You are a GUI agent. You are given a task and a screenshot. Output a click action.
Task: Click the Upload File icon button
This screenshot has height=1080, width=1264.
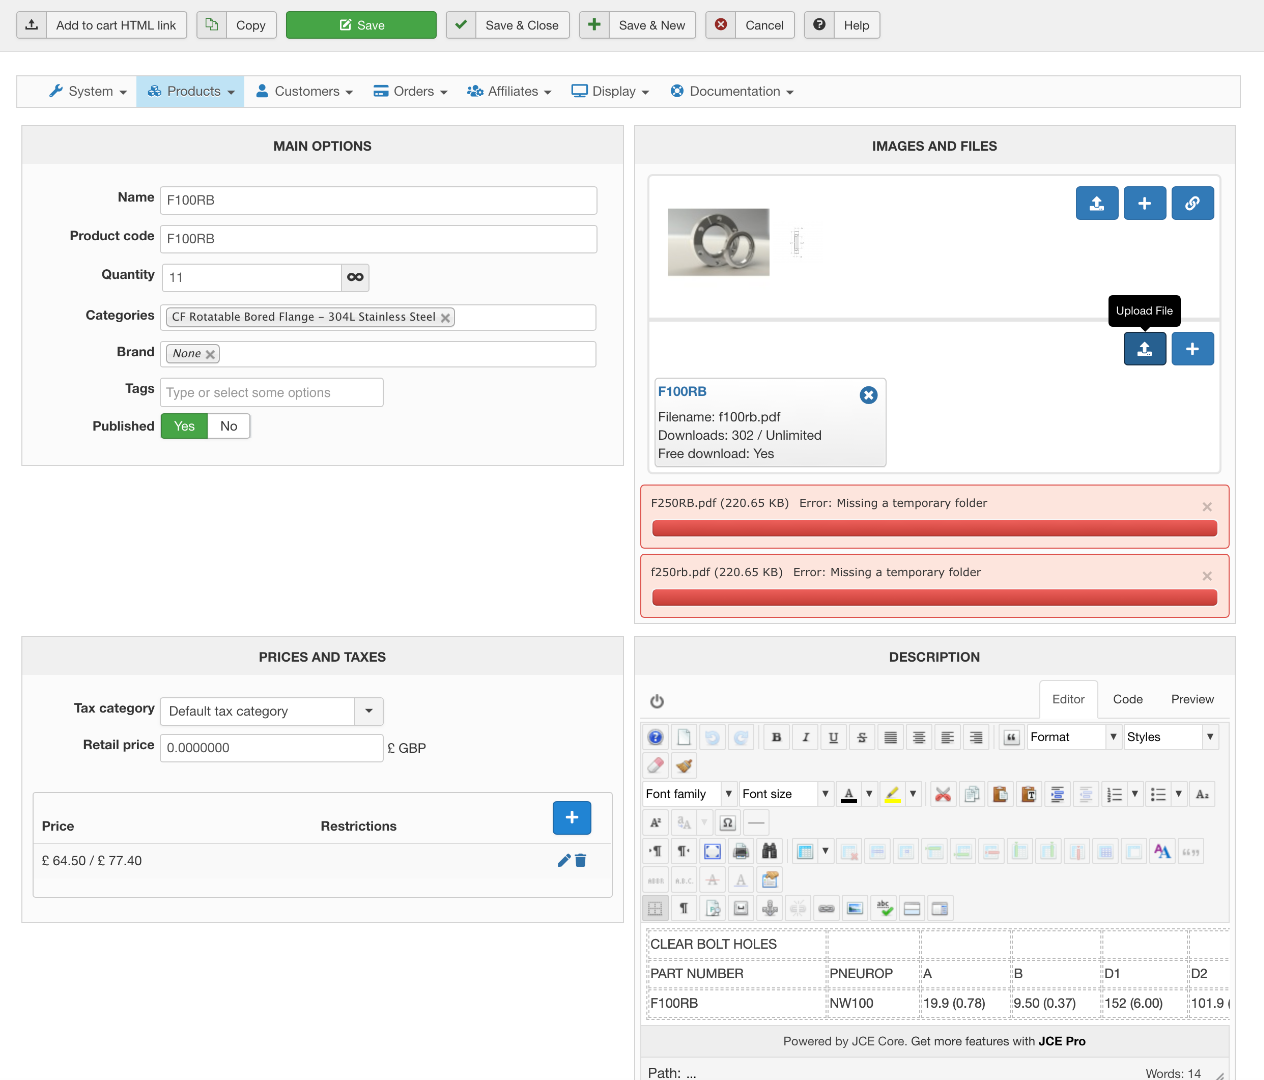point(1145,349)
